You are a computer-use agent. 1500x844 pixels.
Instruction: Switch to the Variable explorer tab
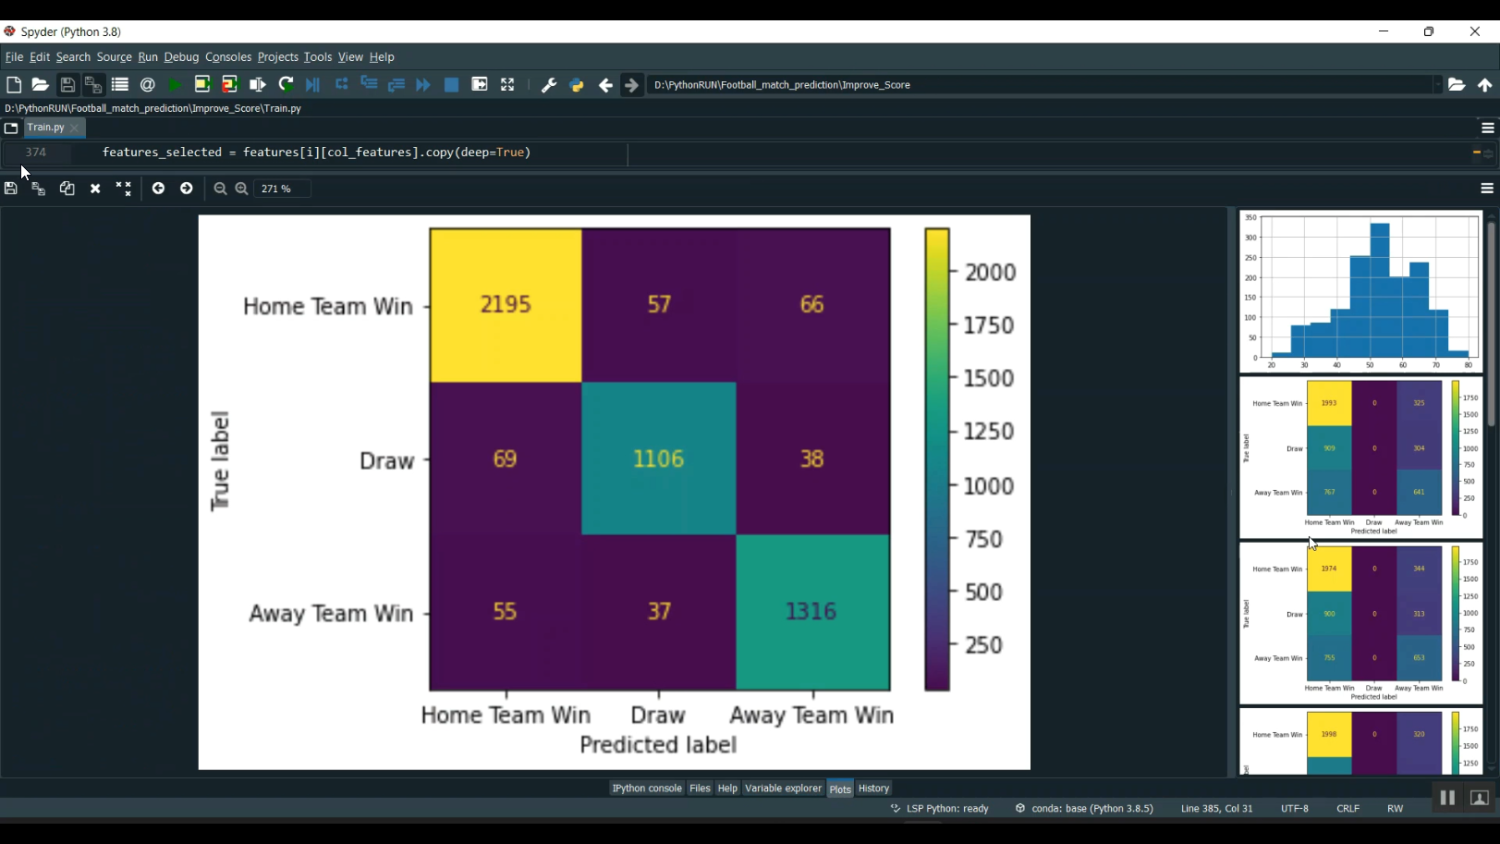point(783,788)
